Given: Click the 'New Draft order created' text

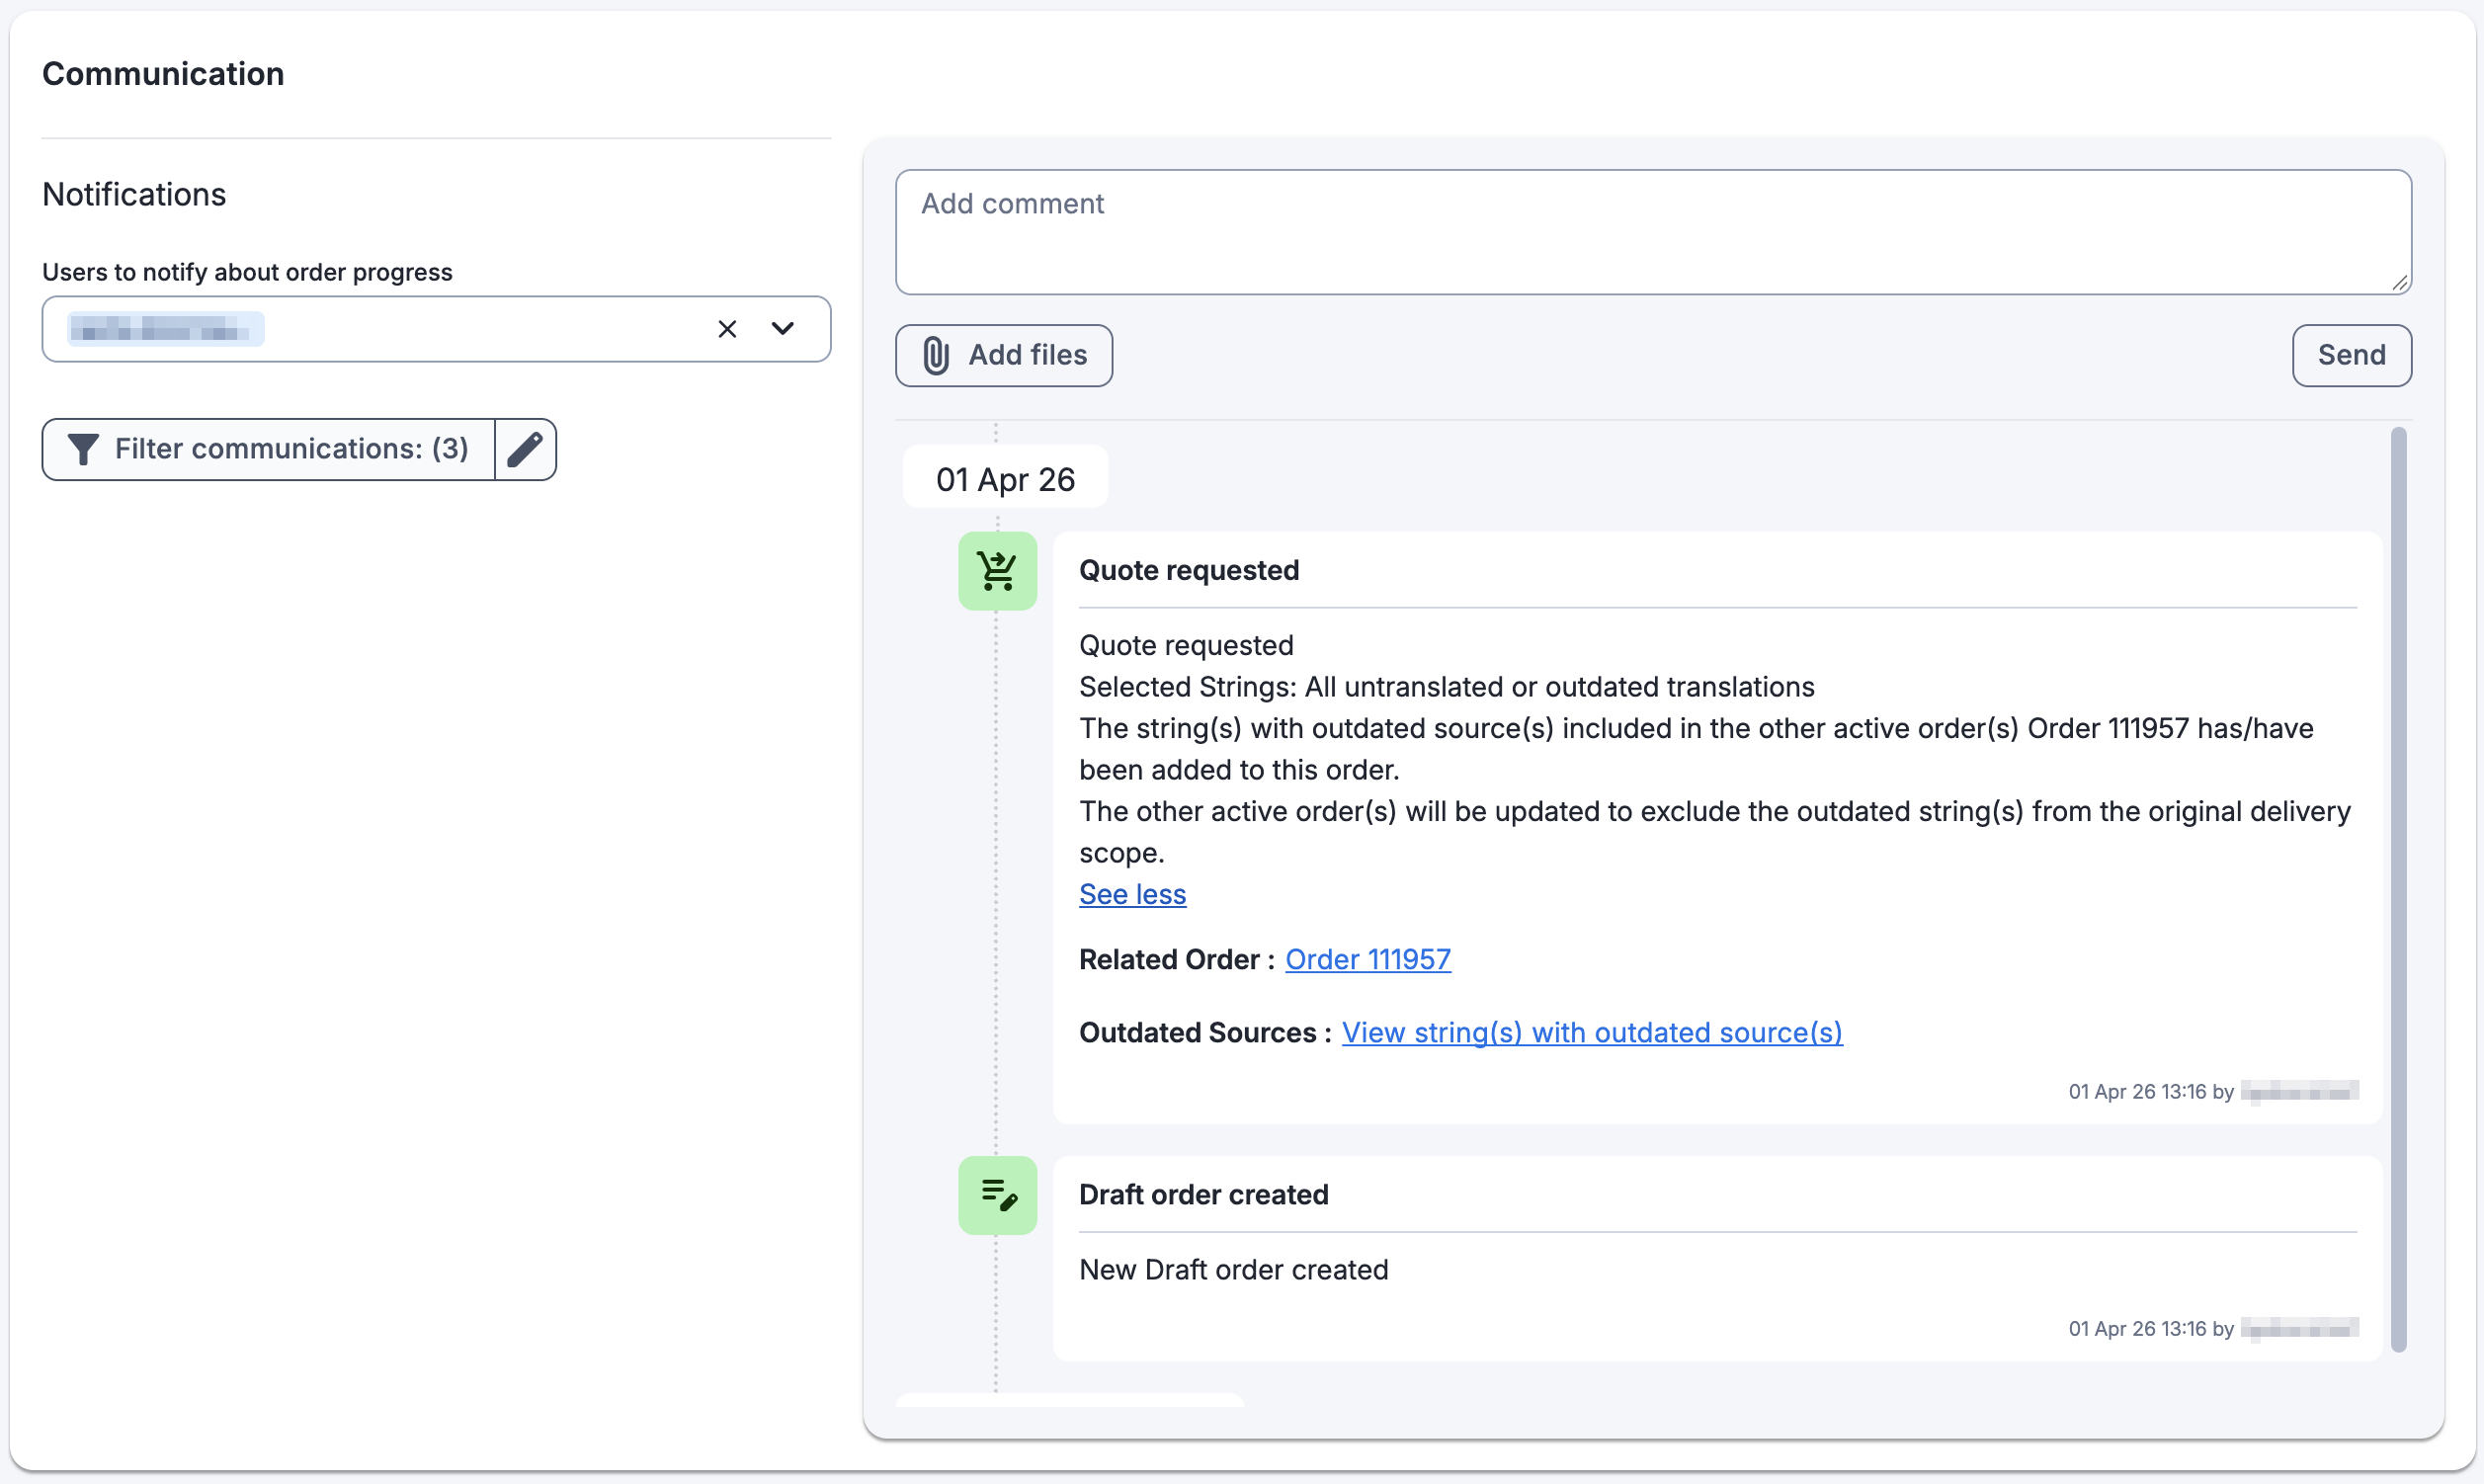Looking at the screenshot, I should (1233, 1269).
